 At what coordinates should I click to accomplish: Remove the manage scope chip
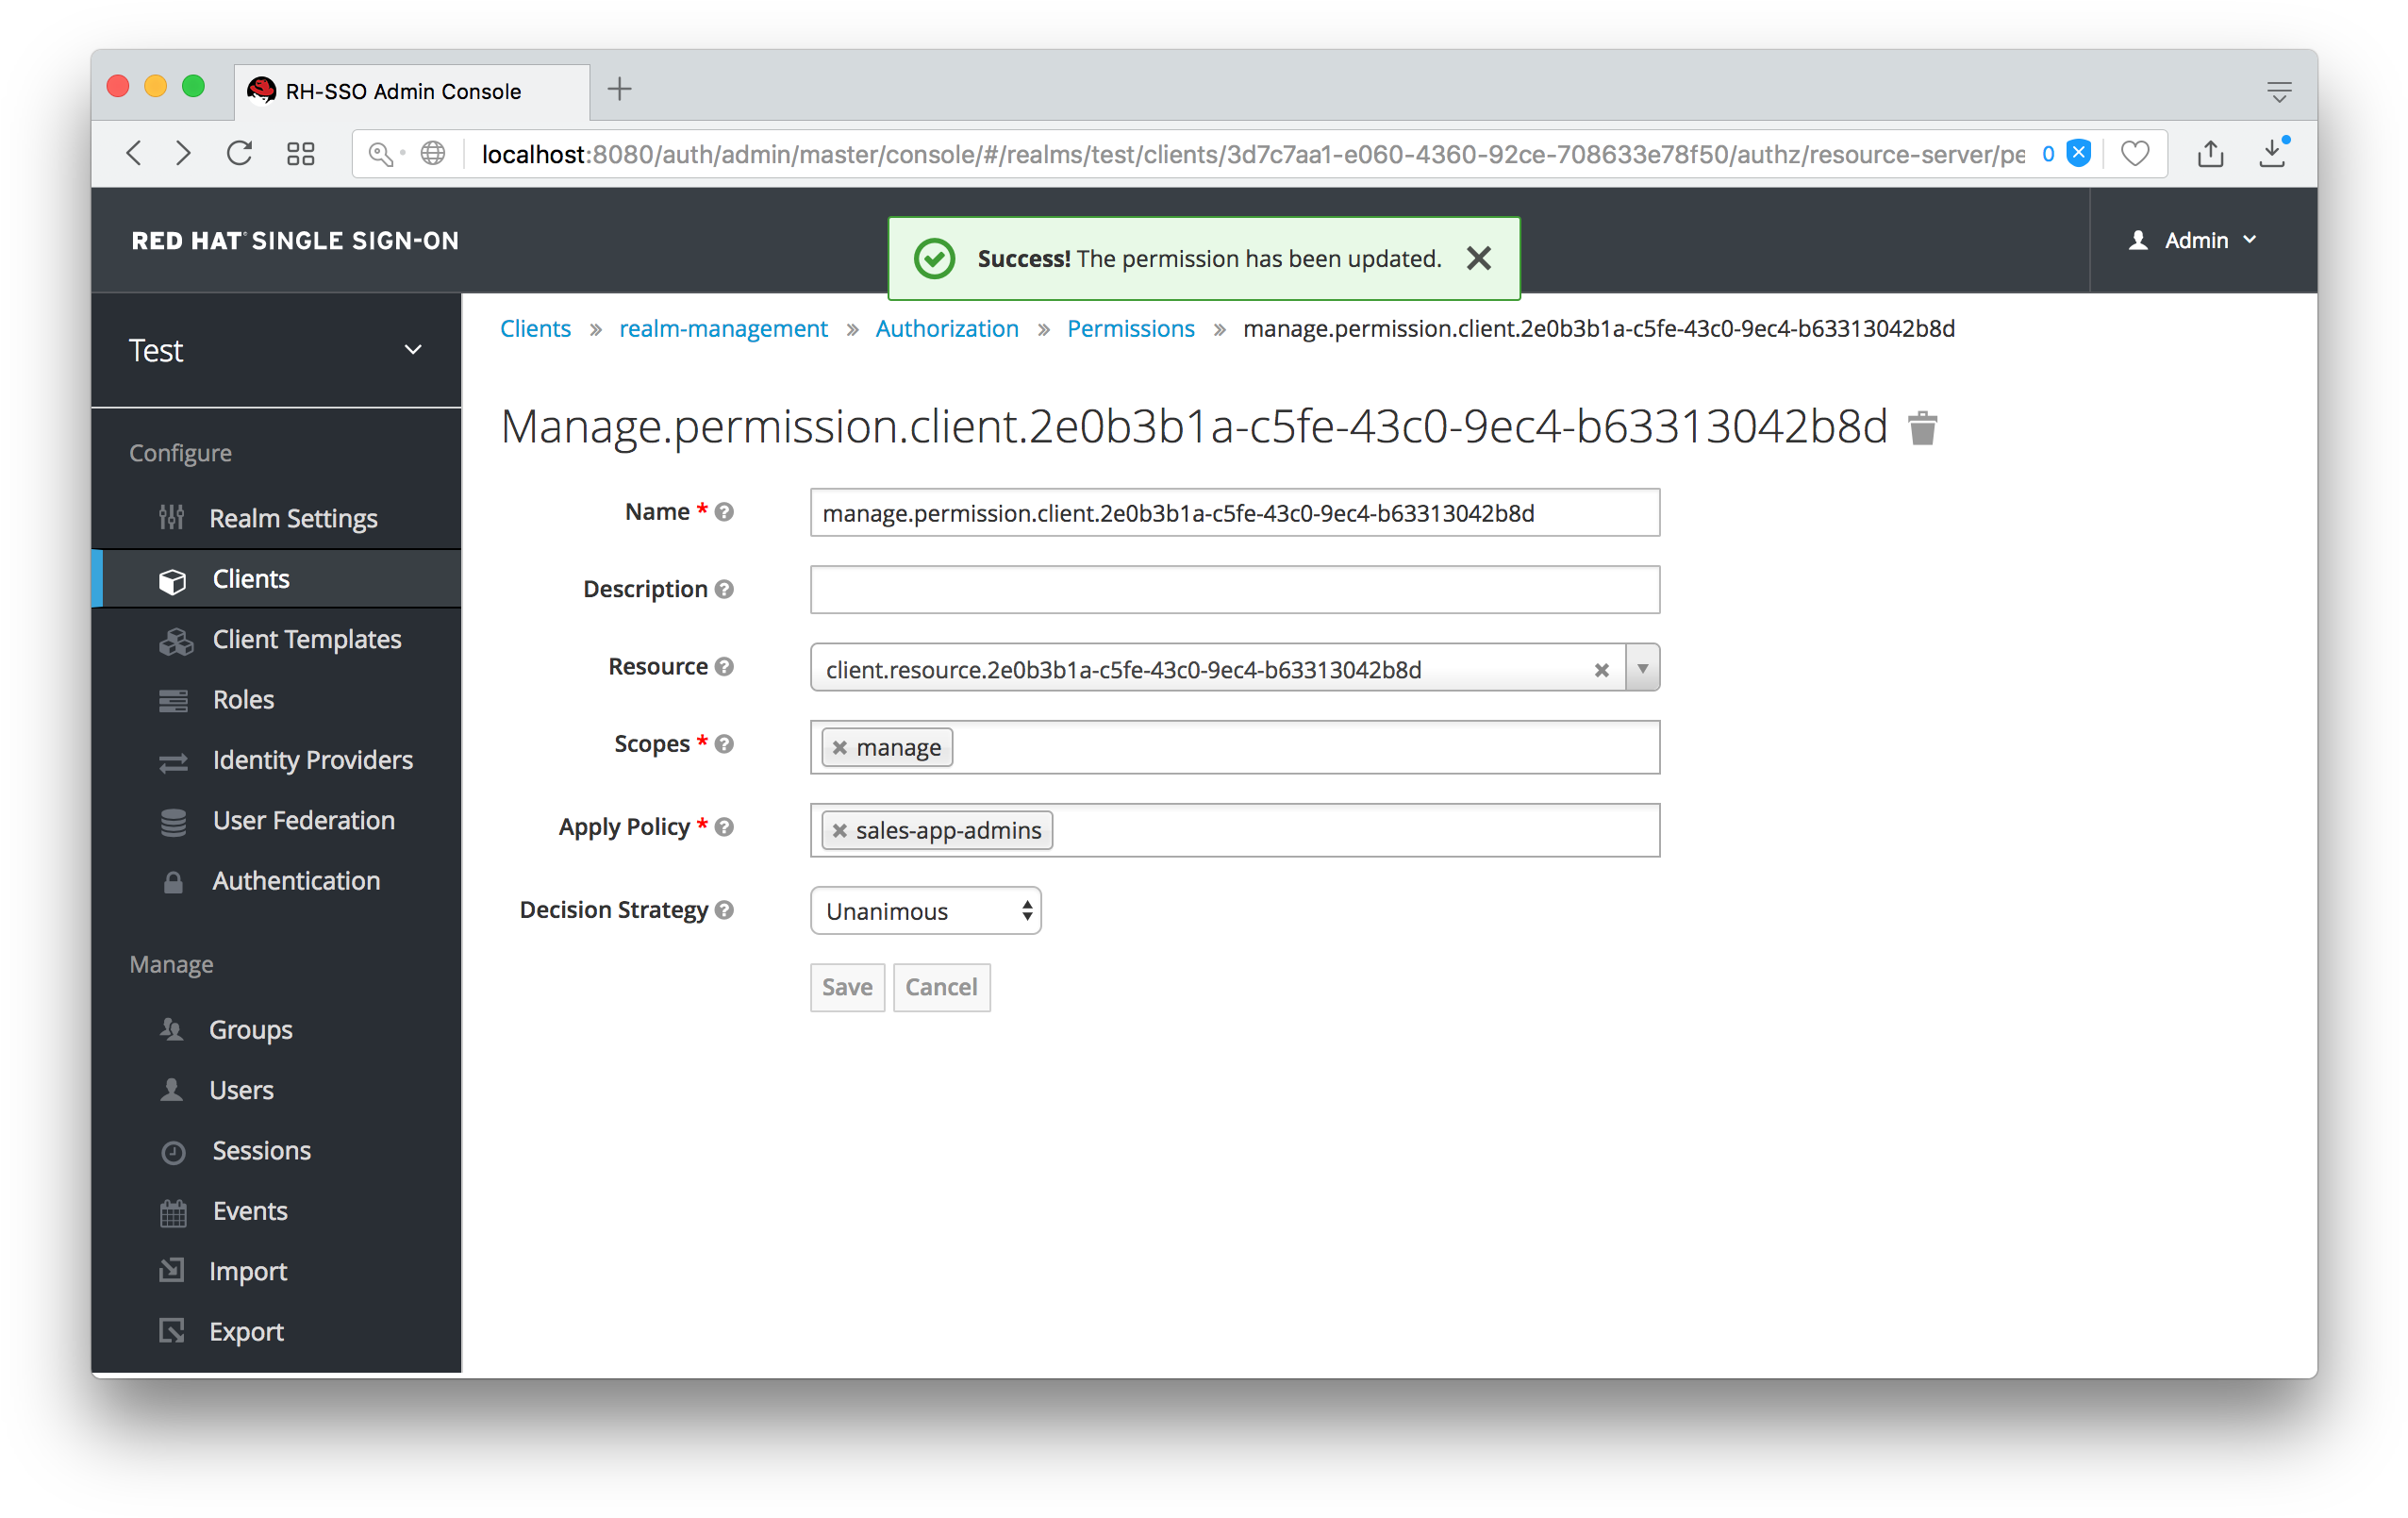[x=839, y=747]
